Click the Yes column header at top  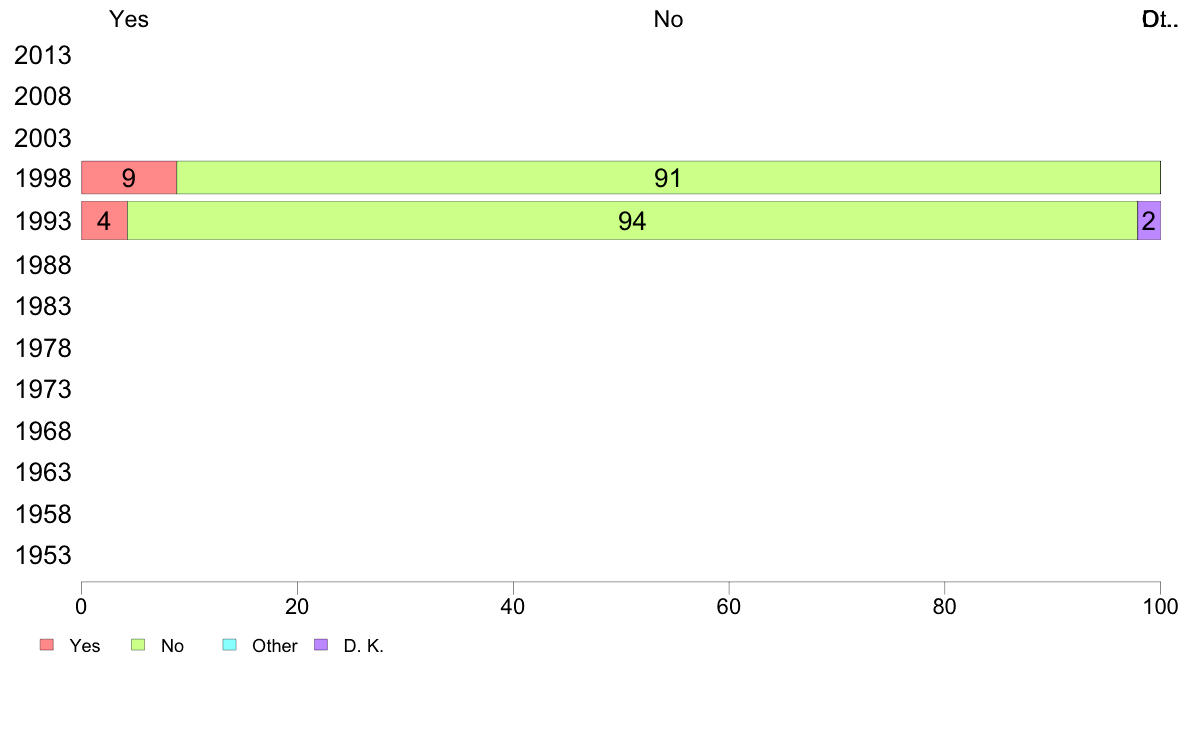tap(129, 19)
